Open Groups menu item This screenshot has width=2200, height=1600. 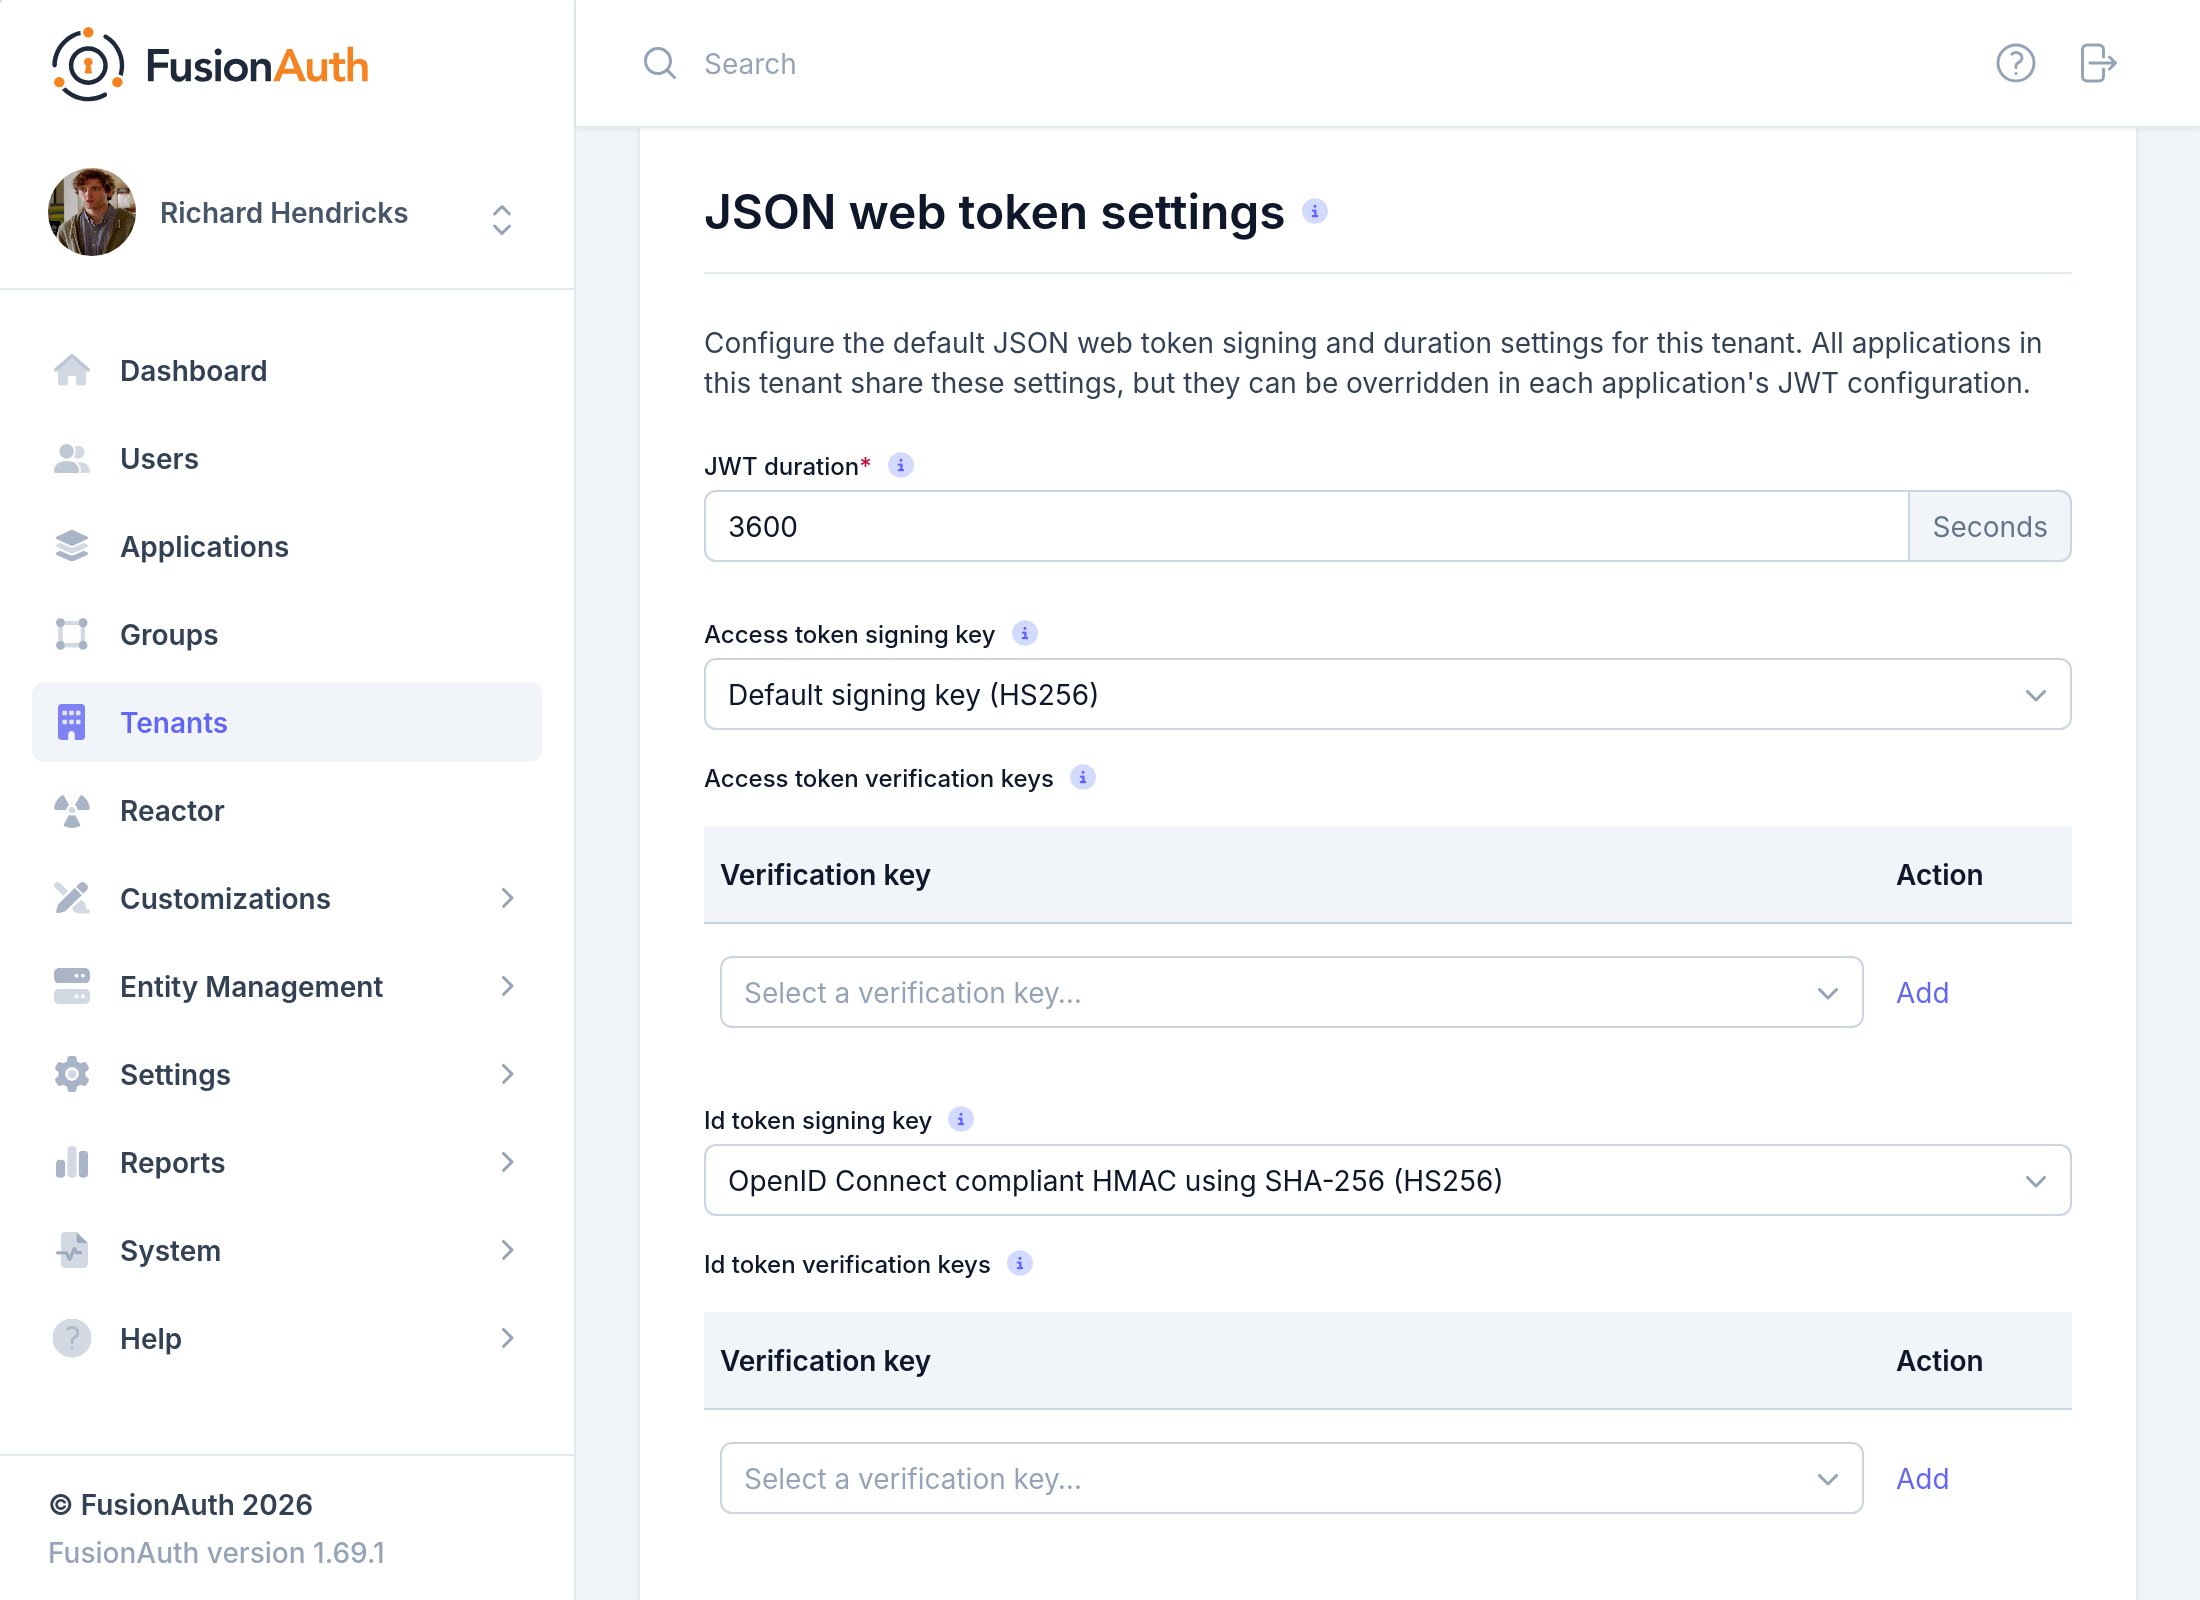pos(287,634)
